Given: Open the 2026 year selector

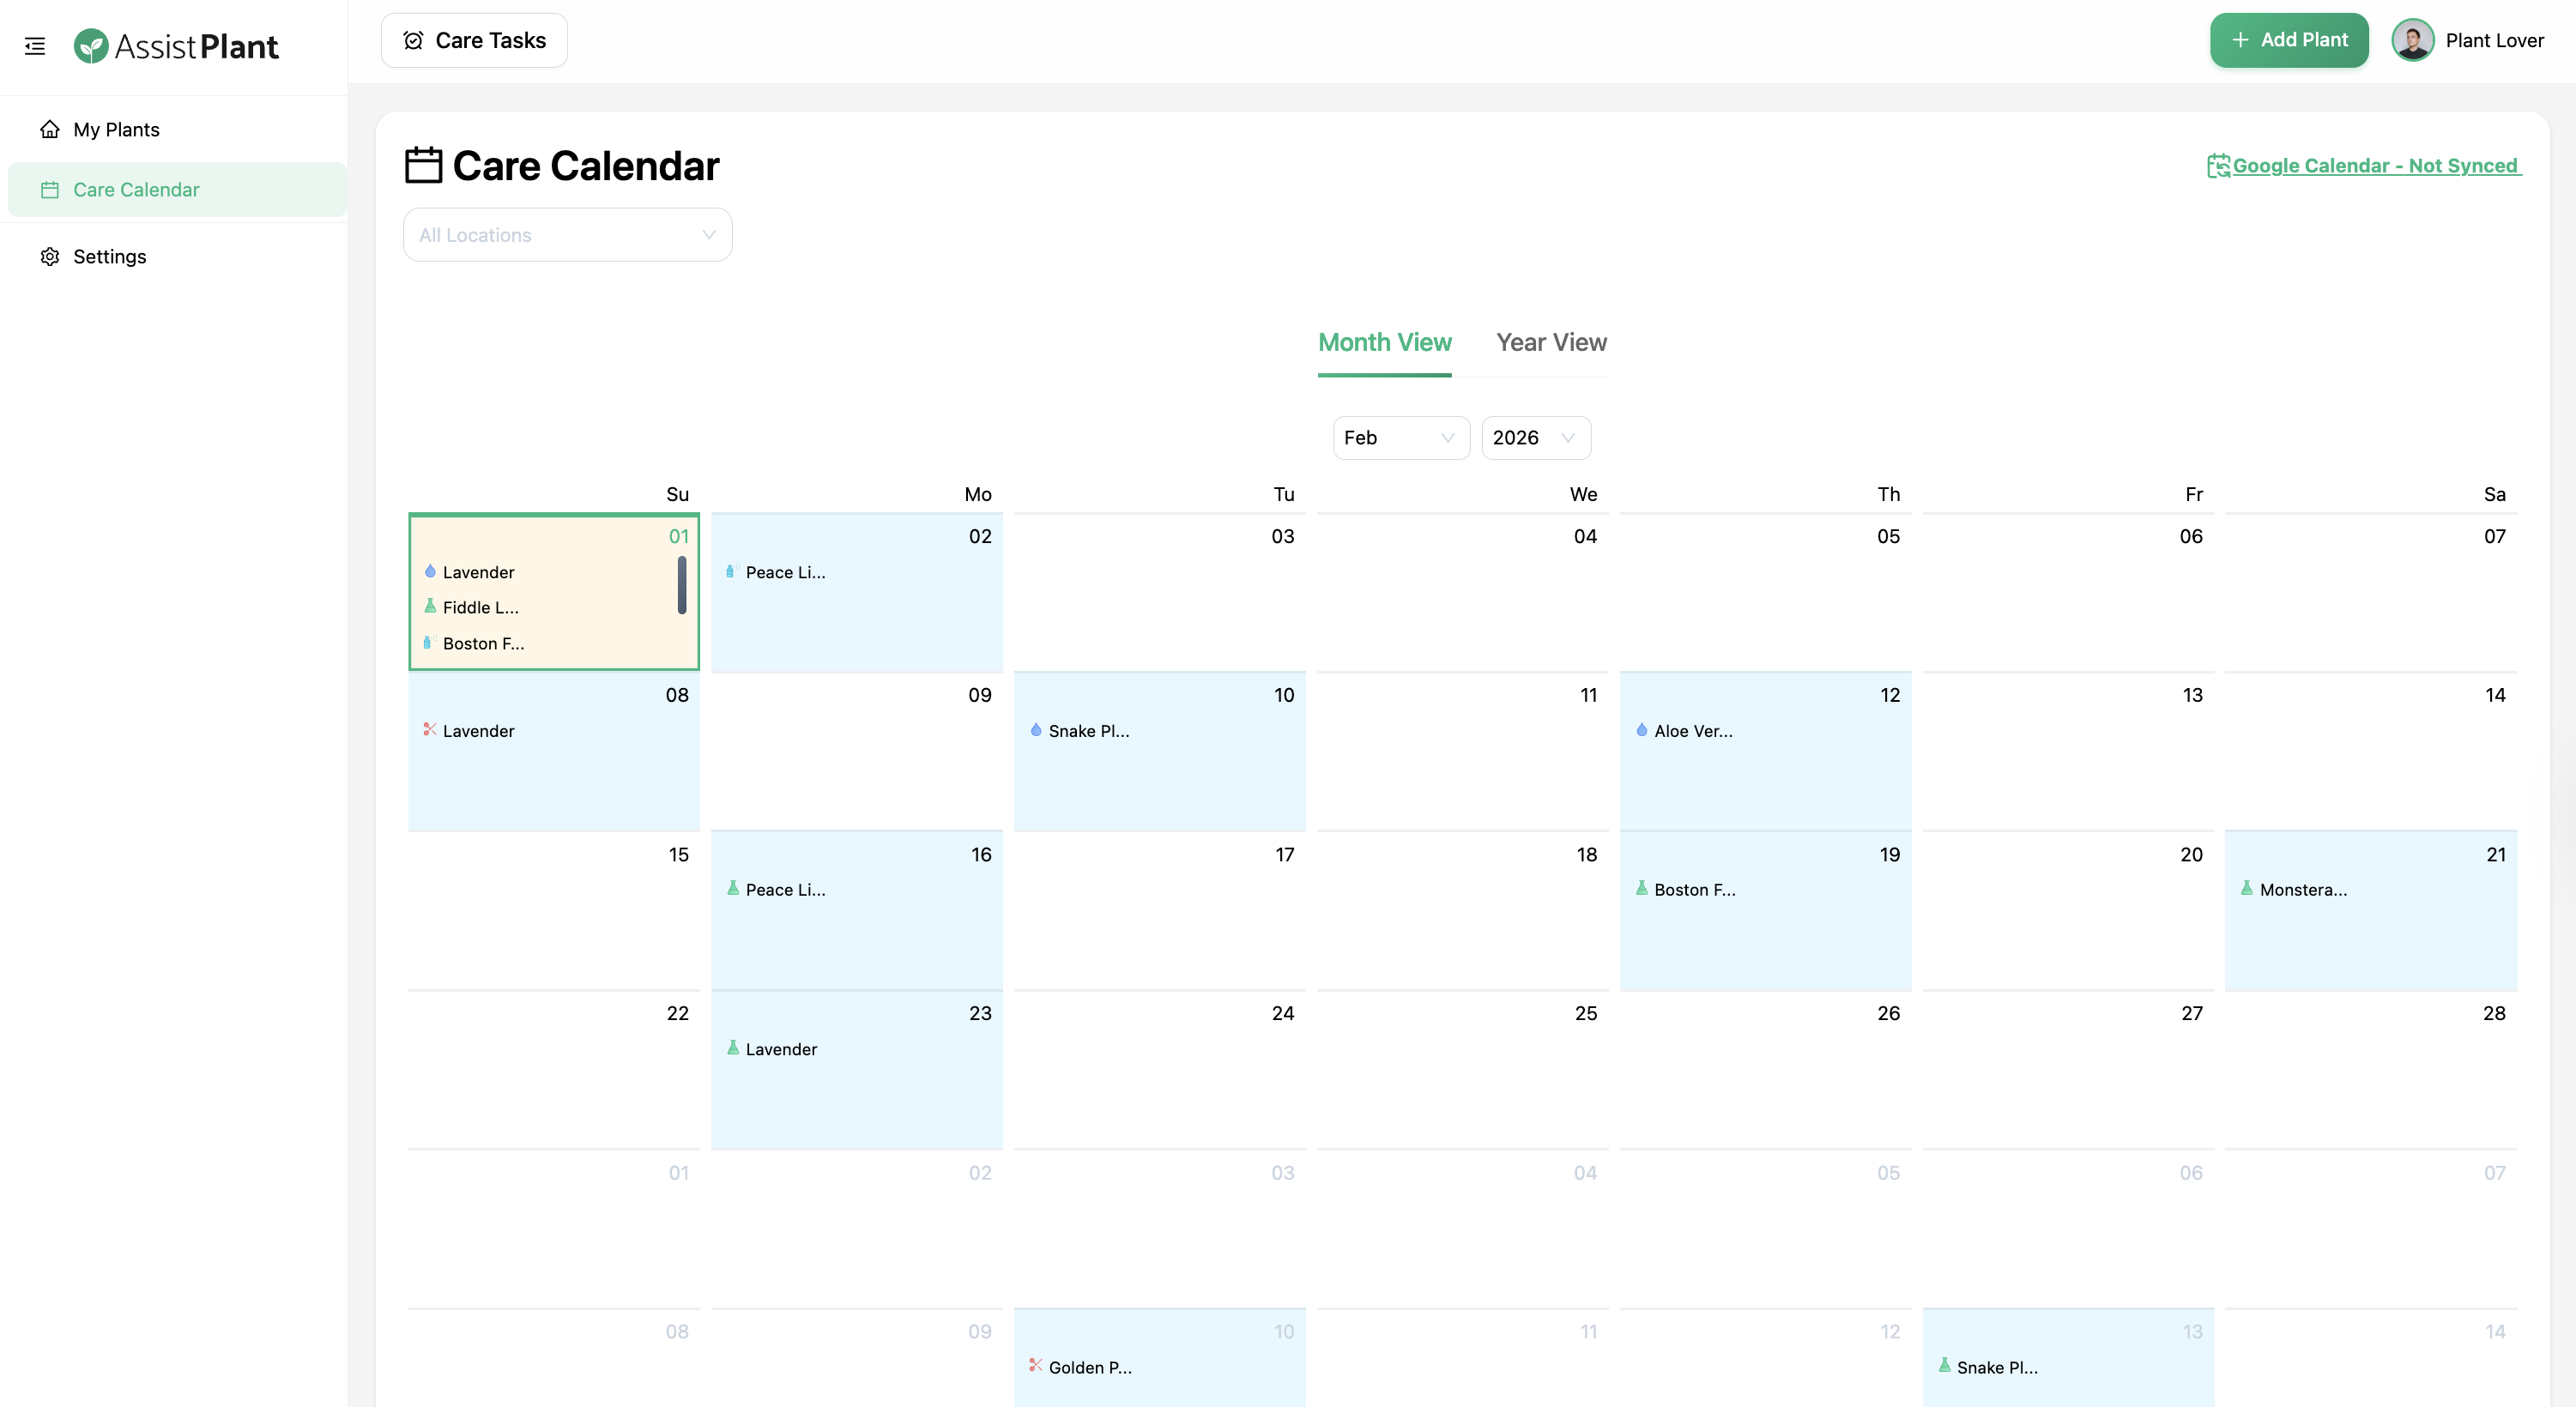Looking at the screenshot, I should 1535,437.
